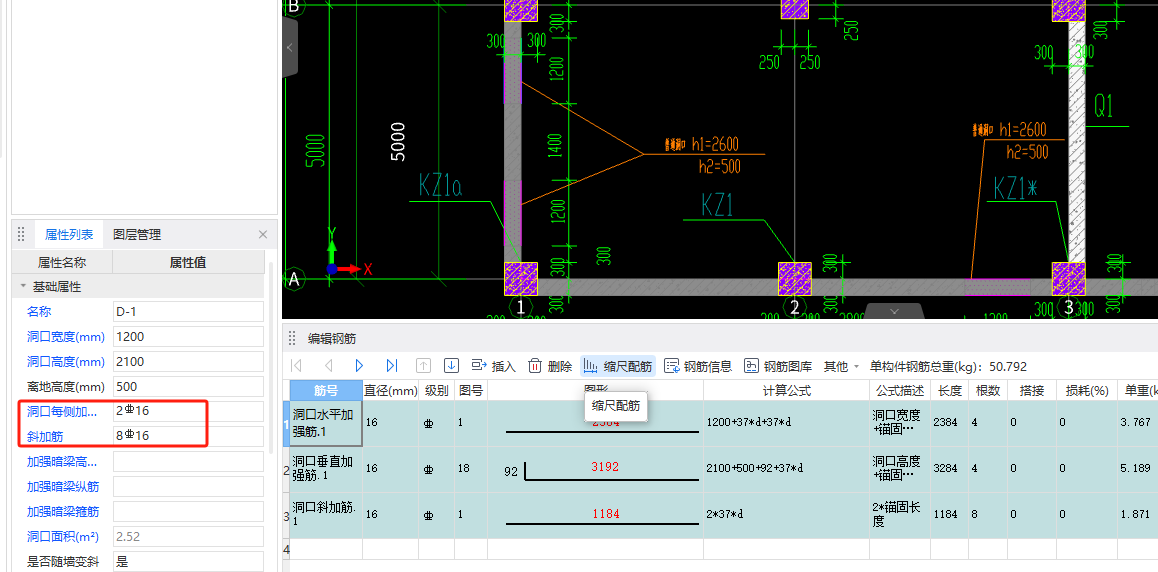Click the red shape length 3192
This screenshot has height=572, width=1158.
pos(605,467)
